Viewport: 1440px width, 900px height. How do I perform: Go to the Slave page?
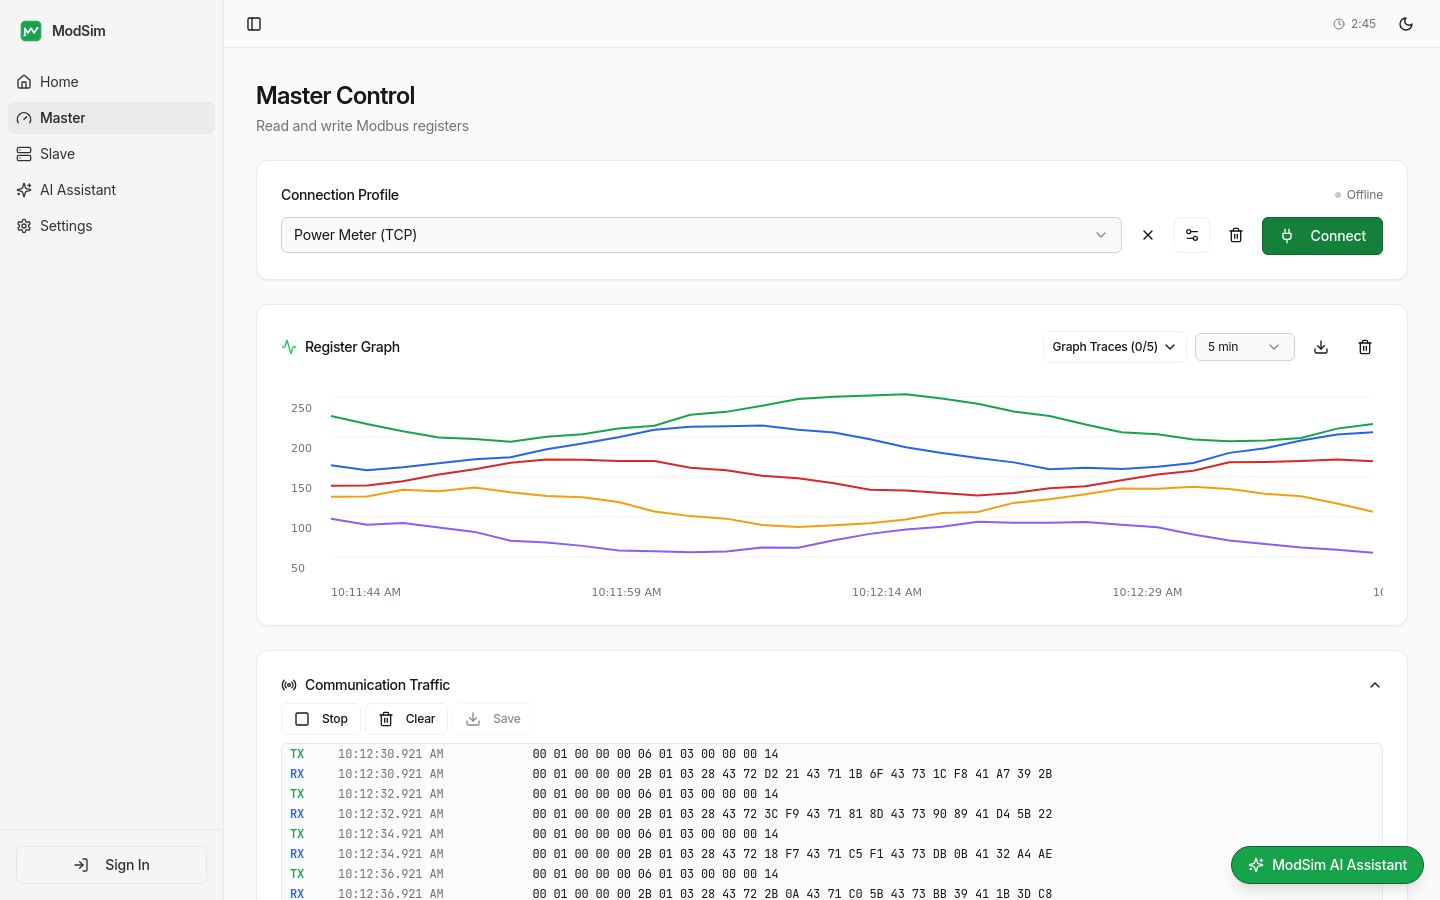pyautogui.click(x=111, y=154)
